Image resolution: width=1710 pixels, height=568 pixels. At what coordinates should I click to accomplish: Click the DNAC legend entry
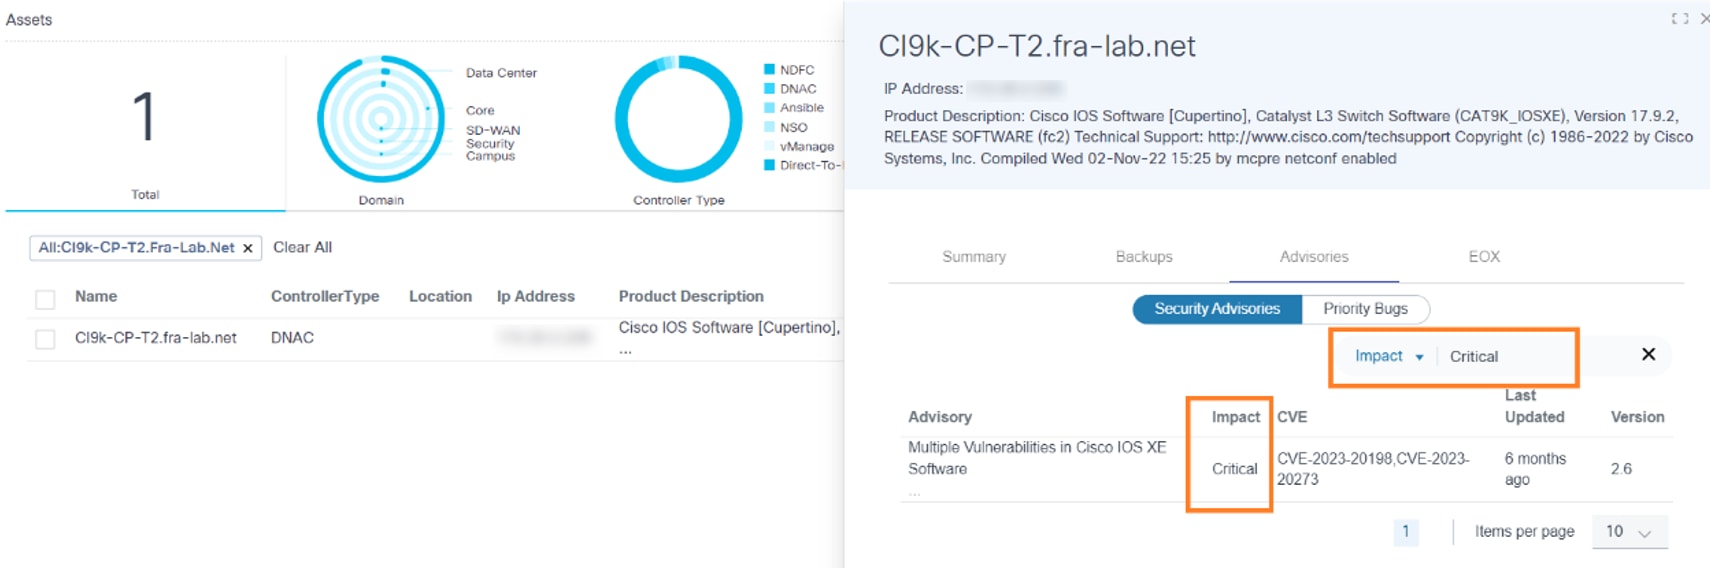click(797, 89)
